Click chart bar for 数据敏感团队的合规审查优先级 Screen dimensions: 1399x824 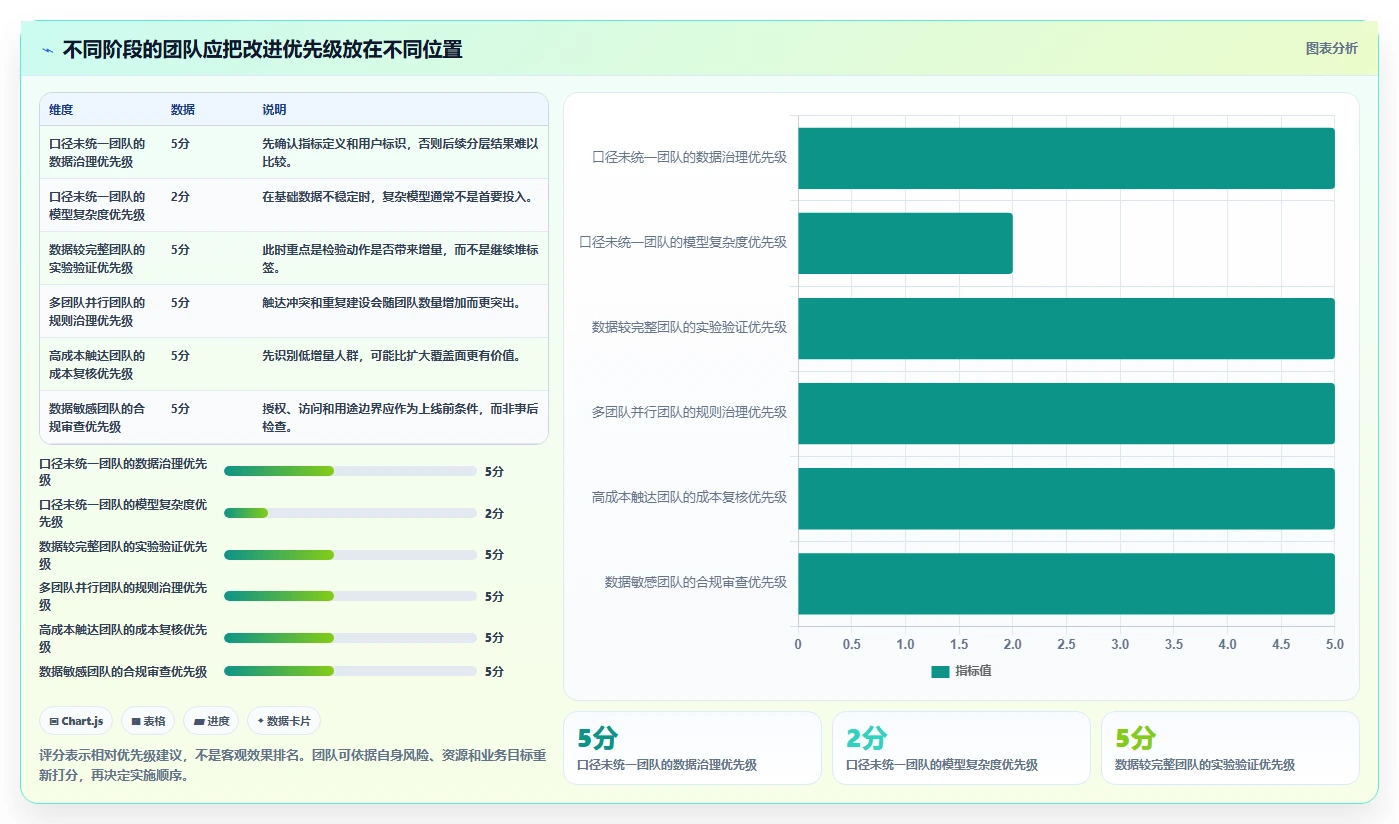pyautogui.click(x=1066, y=583)
